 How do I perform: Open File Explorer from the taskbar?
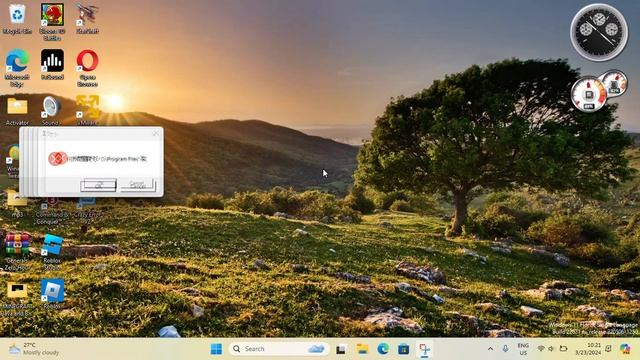[362, 349]
